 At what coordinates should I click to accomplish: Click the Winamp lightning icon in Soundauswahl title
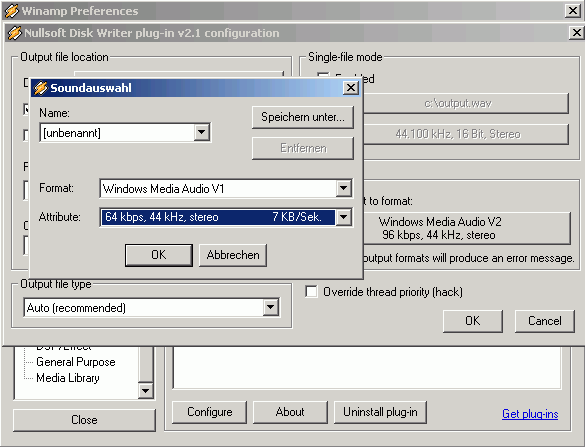[40, 88]
